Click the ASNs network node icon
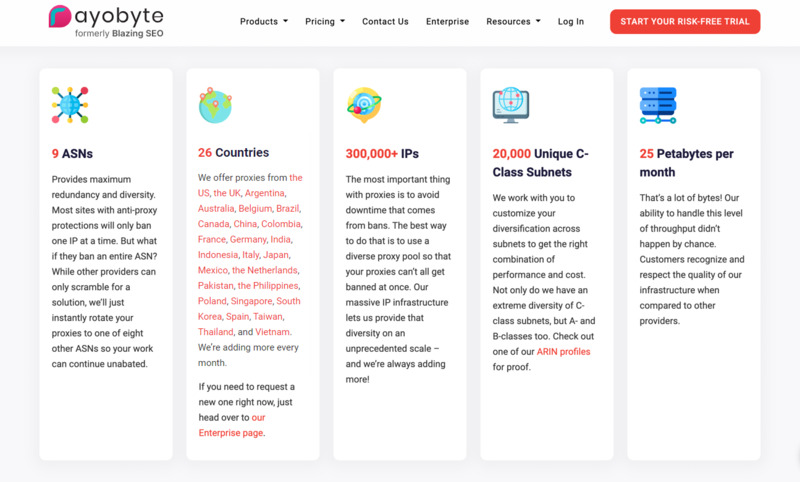This screenshot has height=482, width=800. [x=70, y=105]
